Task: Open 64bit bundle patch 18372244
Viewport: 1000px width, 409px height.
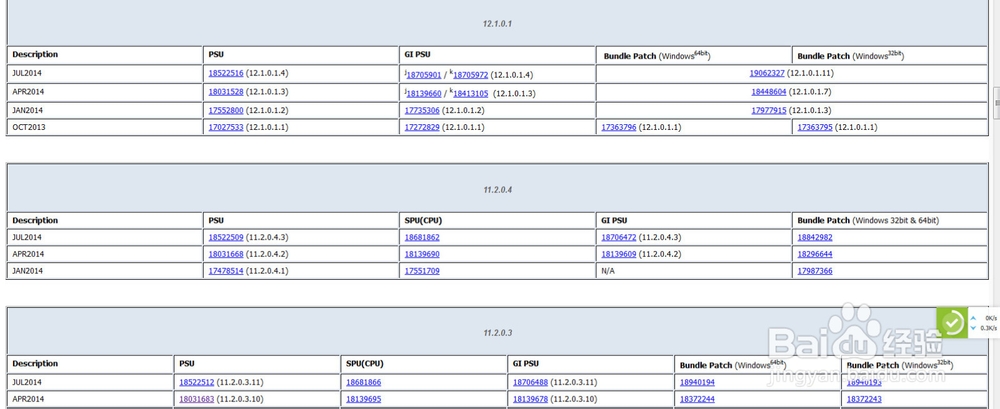Action: 697,399
